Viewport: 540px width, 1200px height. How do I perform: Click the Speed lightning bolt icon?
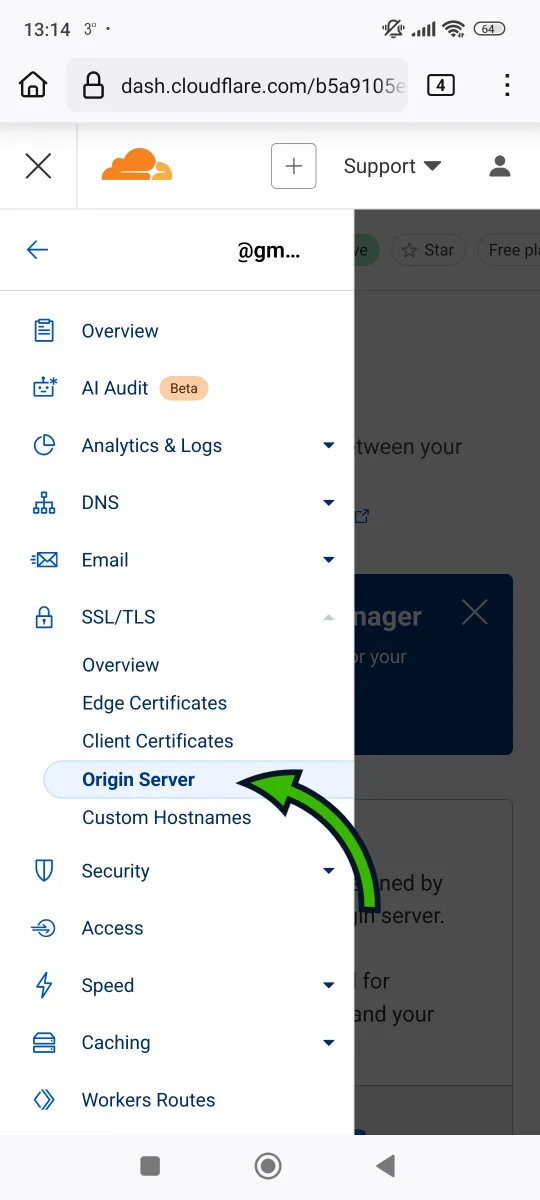click(44, 985)
